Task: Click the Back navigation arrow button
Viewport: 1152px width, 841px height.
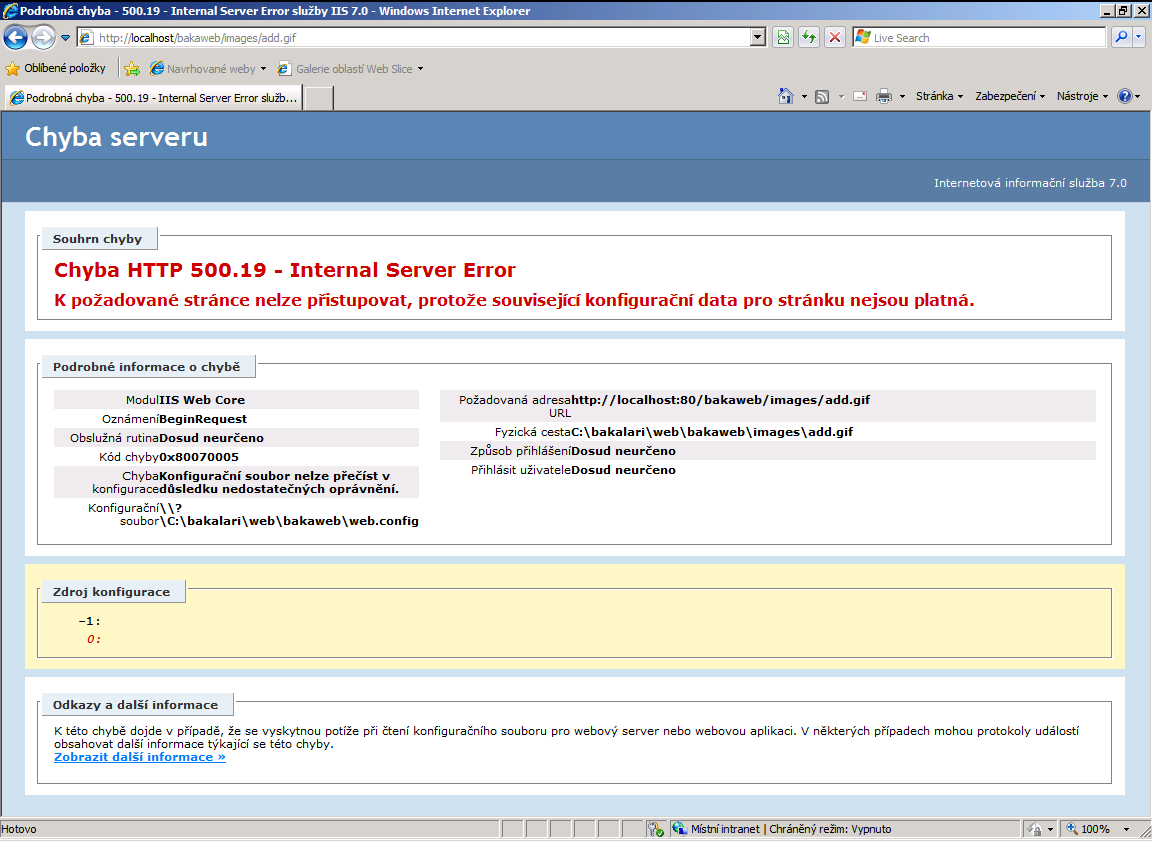Action: [x=16, y=37]
